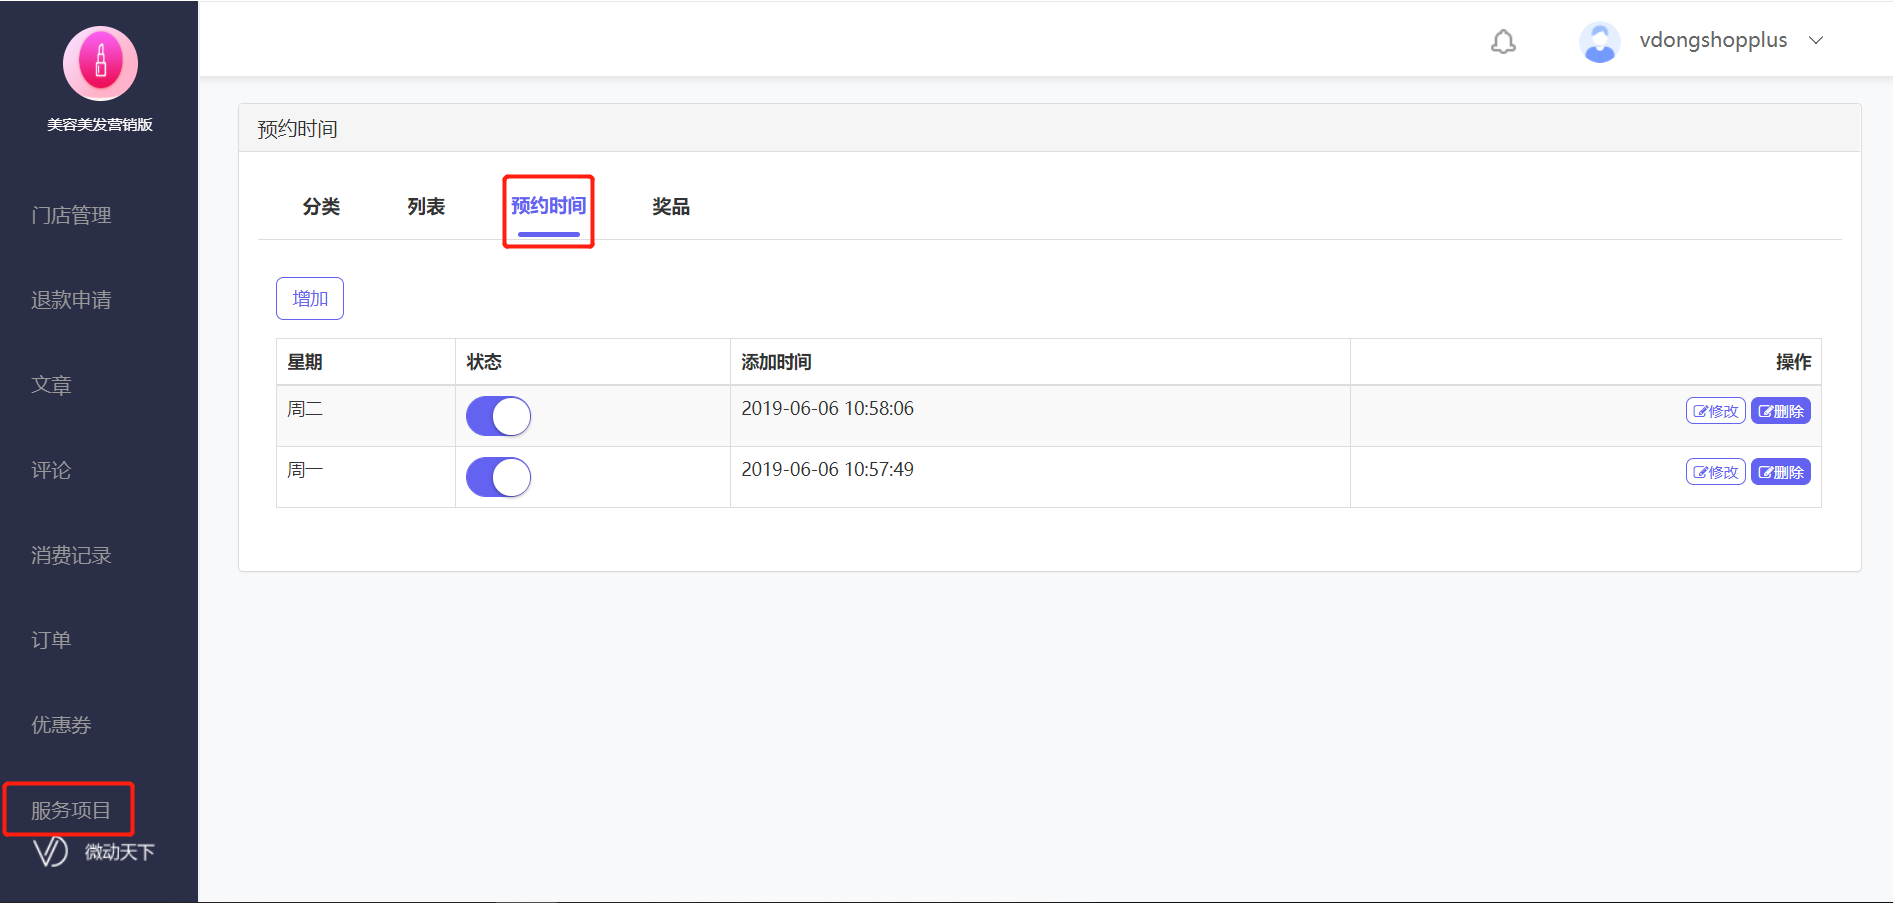This screenshot has width=1893, height=903.
Task: Open the 奖品 tab
Action: [x=671, y=206]
